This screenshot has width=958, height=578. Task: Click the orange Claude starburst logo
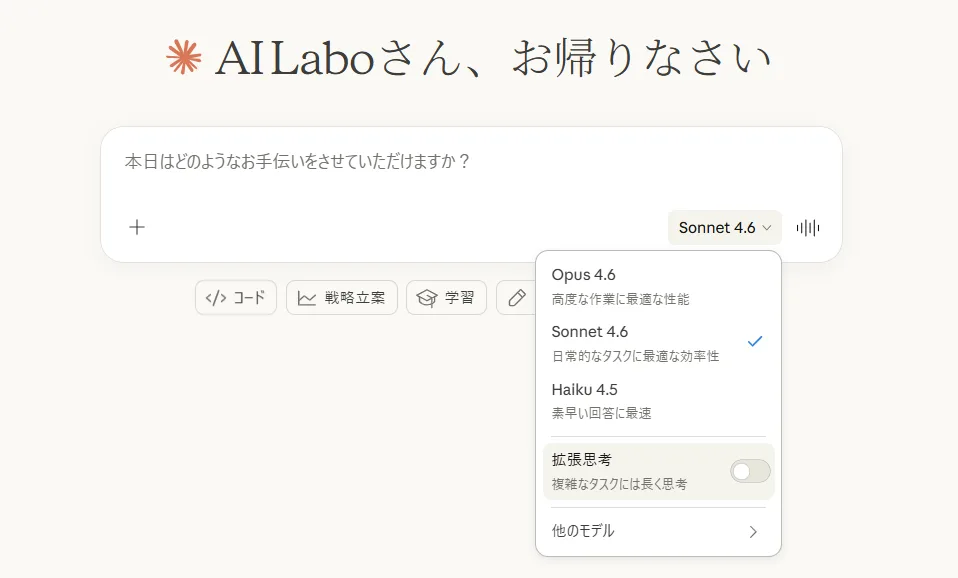(x=183, y=57)
